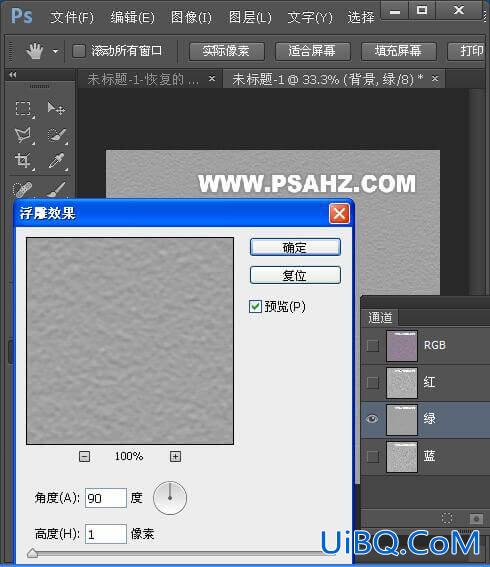Select the 红 channel thumbnail
The image size is (490, 567).
coord(401,383)
